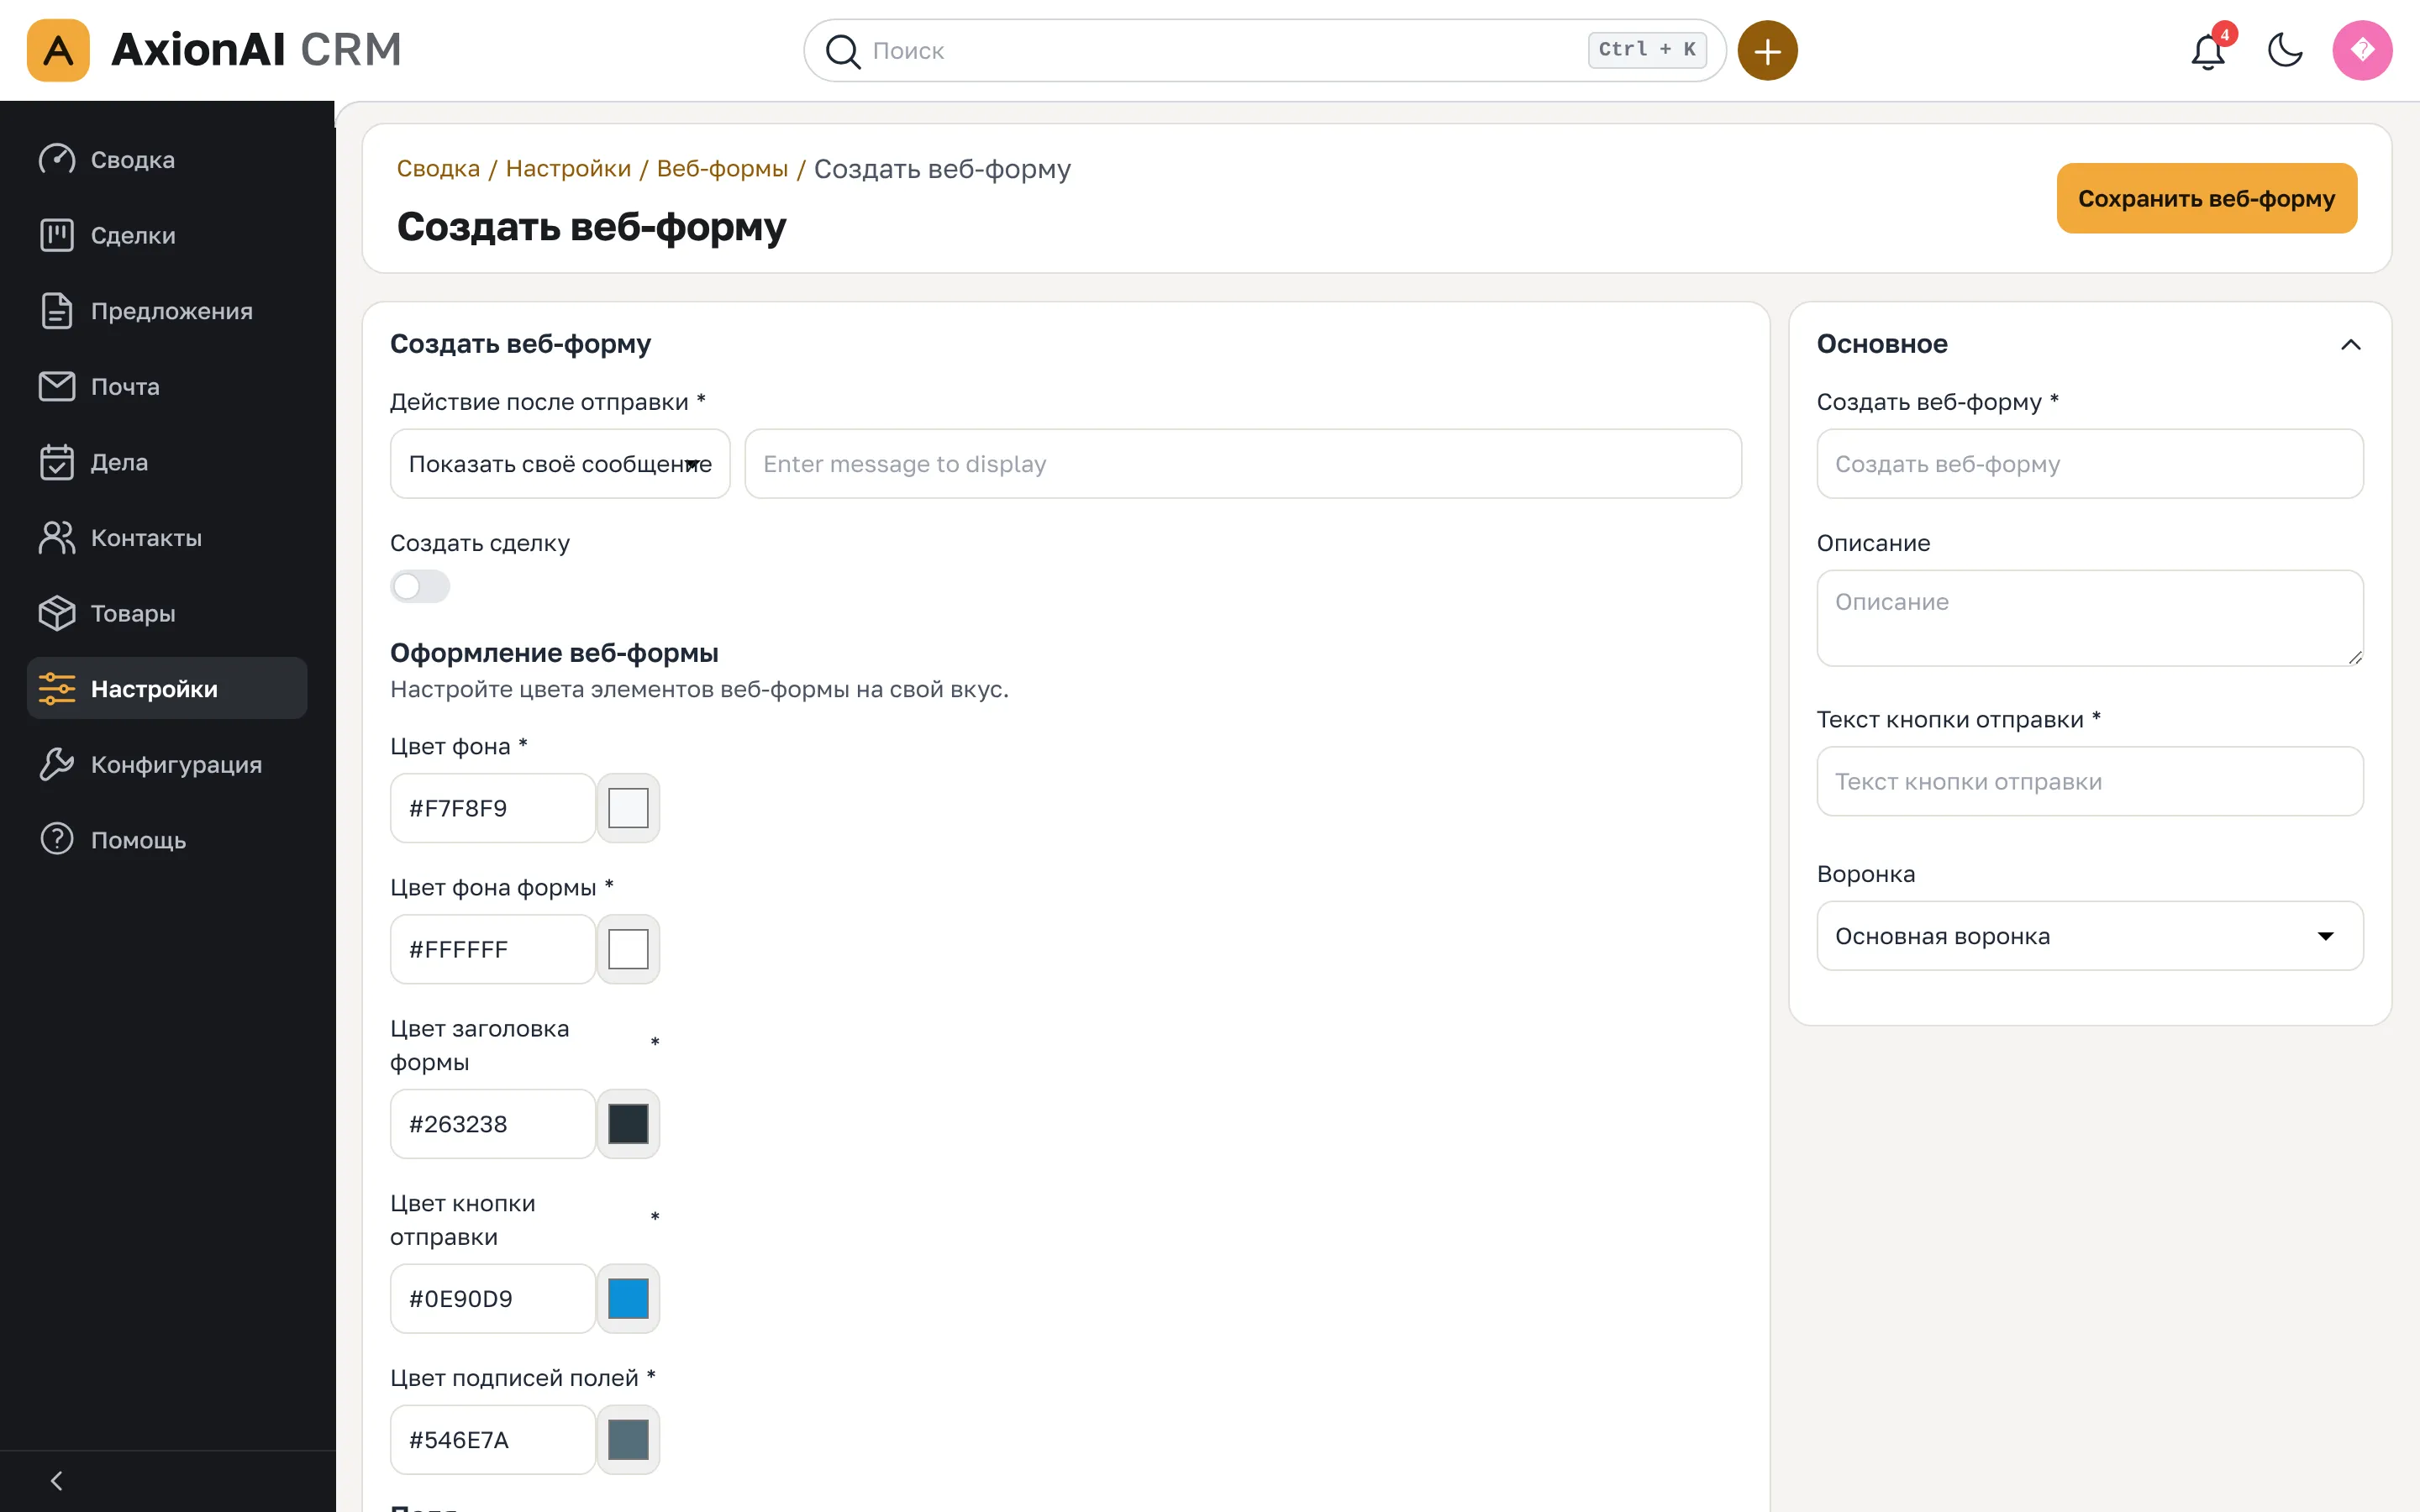Click the Настройки sliders icon
The image size is (2420, 1512).
(x=57, y=689)
